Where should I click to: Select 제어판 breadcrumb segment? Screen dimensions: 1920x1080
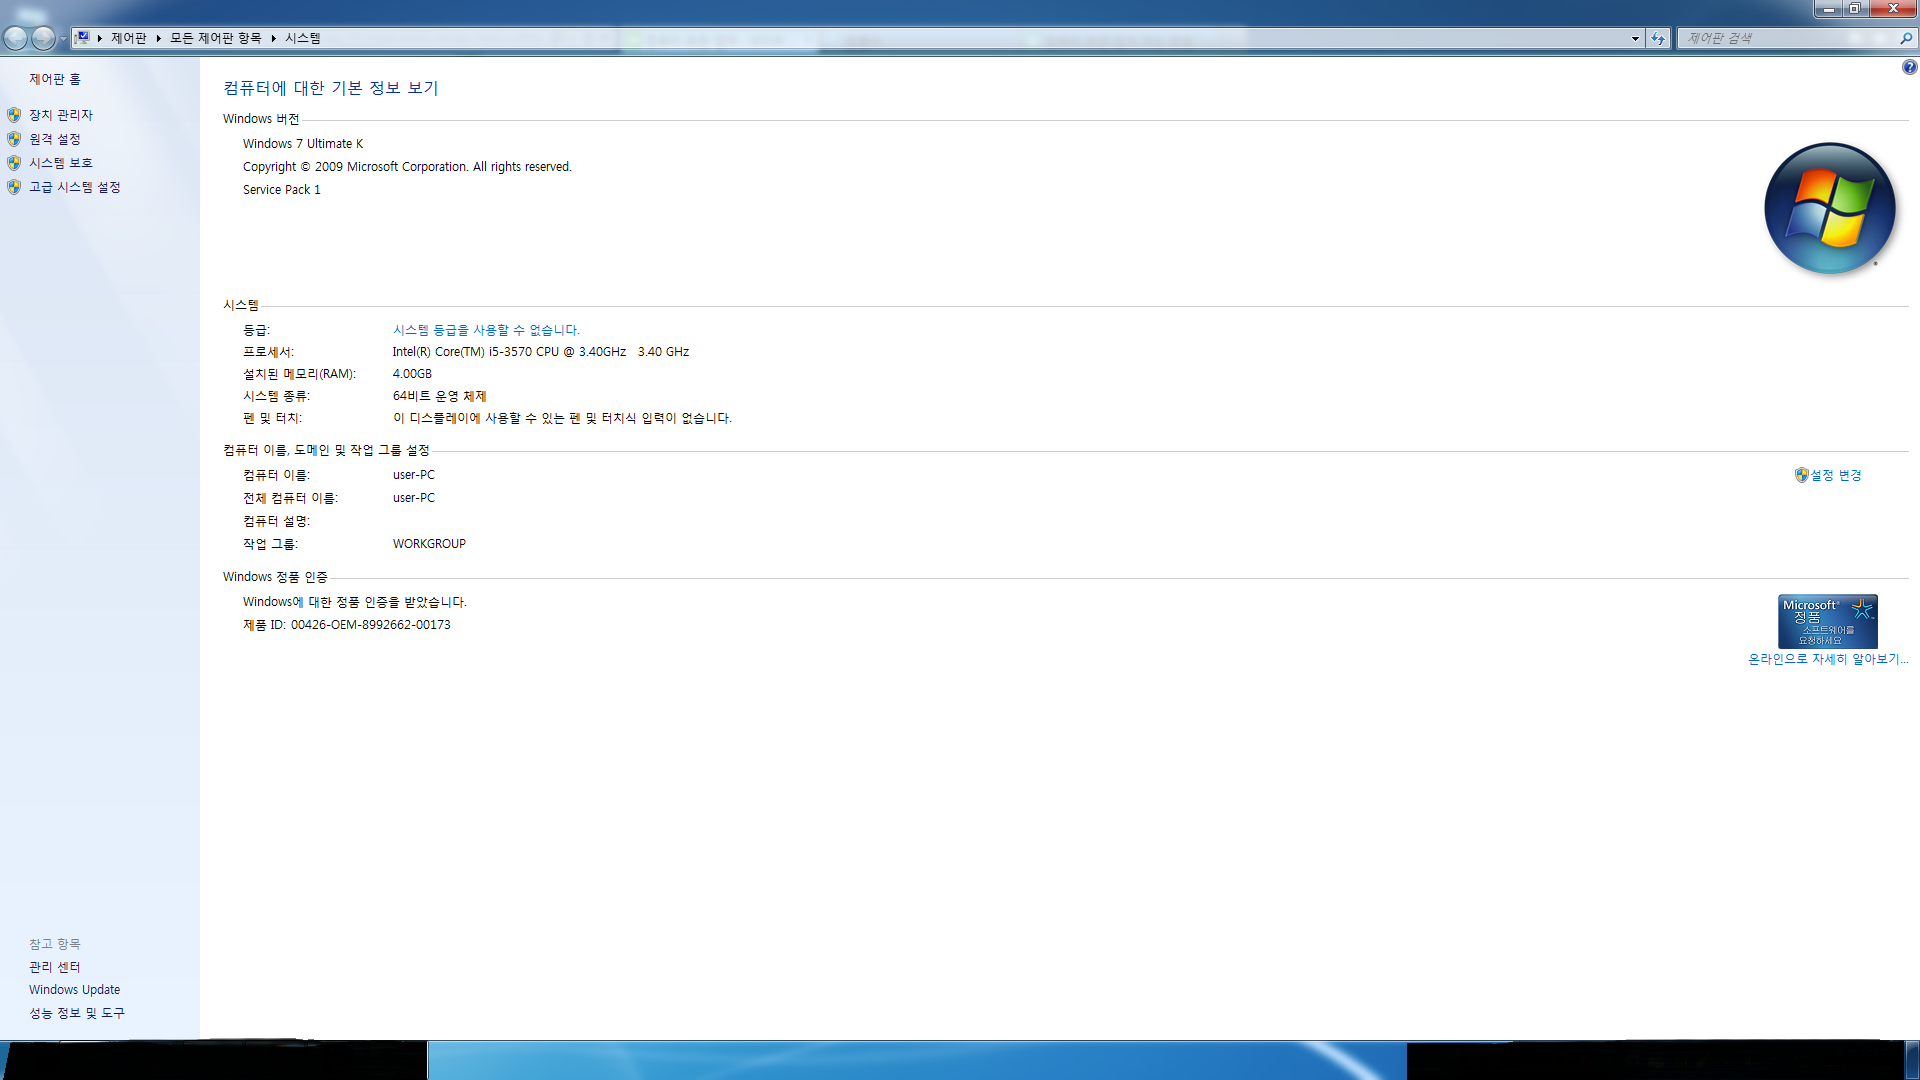128,38
